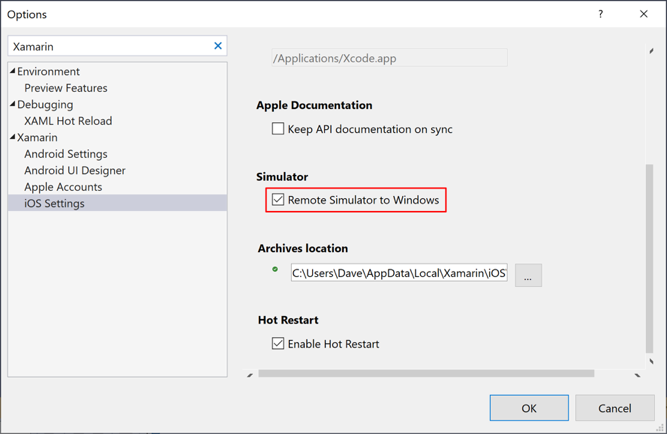Click the Archives location path field
The image size is (667, 434).
[x=399, y=273]
